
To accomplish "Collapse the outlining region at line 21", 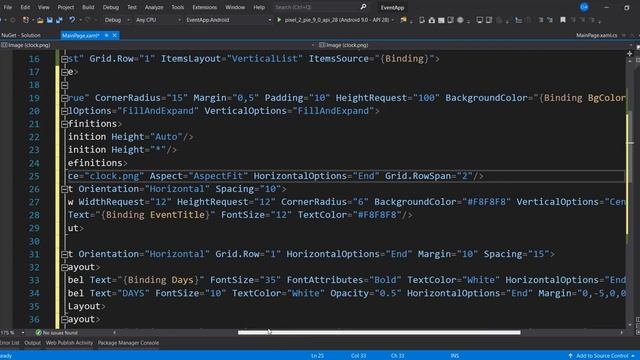I will pos(64,124).
